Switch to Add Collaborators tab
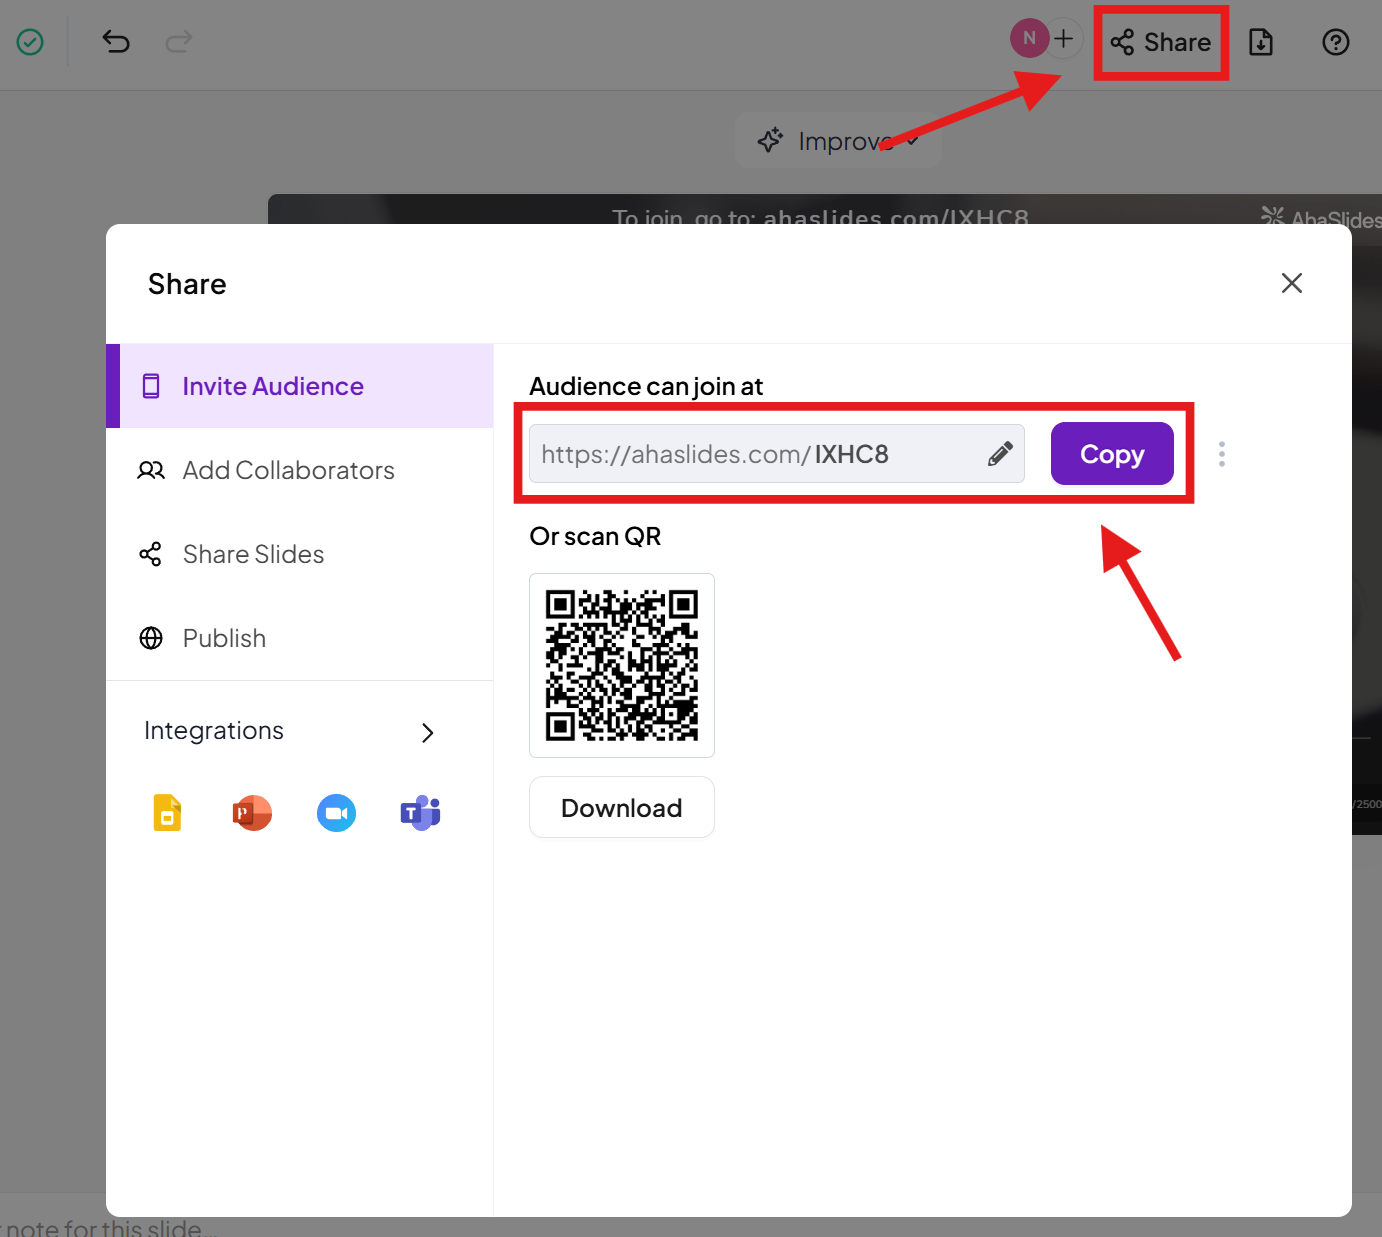The image size is (1382, 1237). coord(288,471)
